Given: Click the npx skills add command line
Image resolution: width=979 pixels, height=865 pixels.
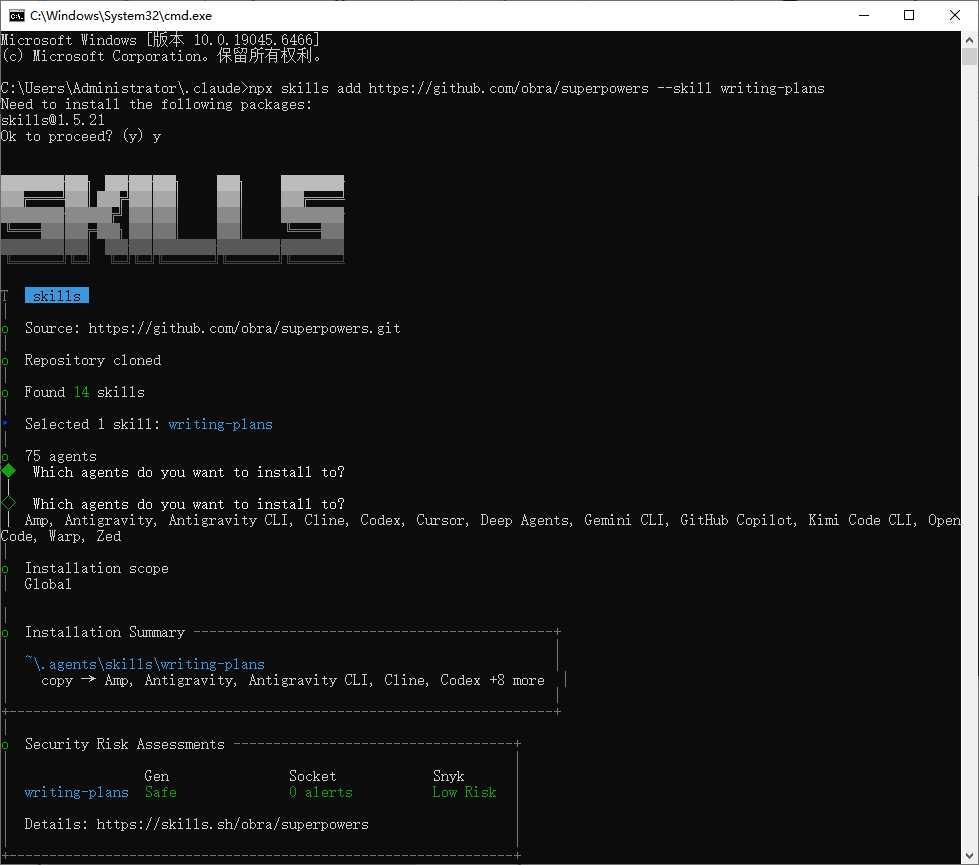Looking at the screenshot, I should coord(413,88).
